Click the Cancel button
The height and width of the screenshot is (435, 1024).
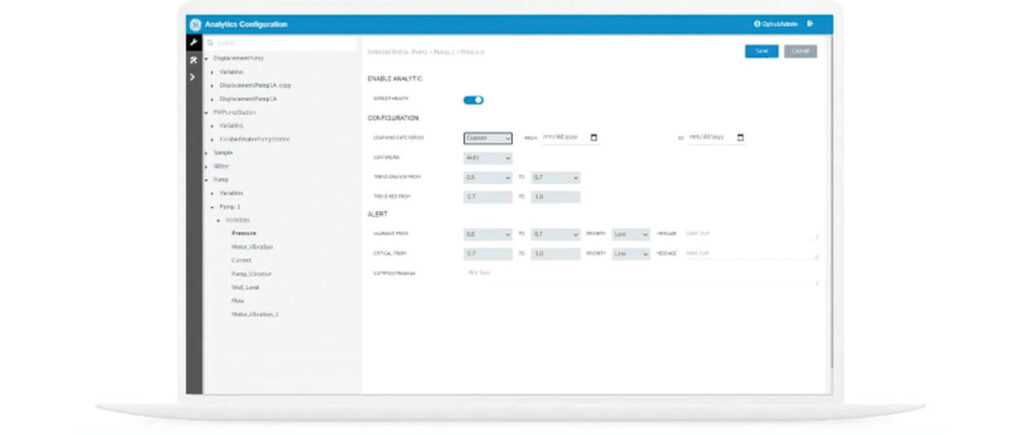pyautogui.click(x=800, y=51)
